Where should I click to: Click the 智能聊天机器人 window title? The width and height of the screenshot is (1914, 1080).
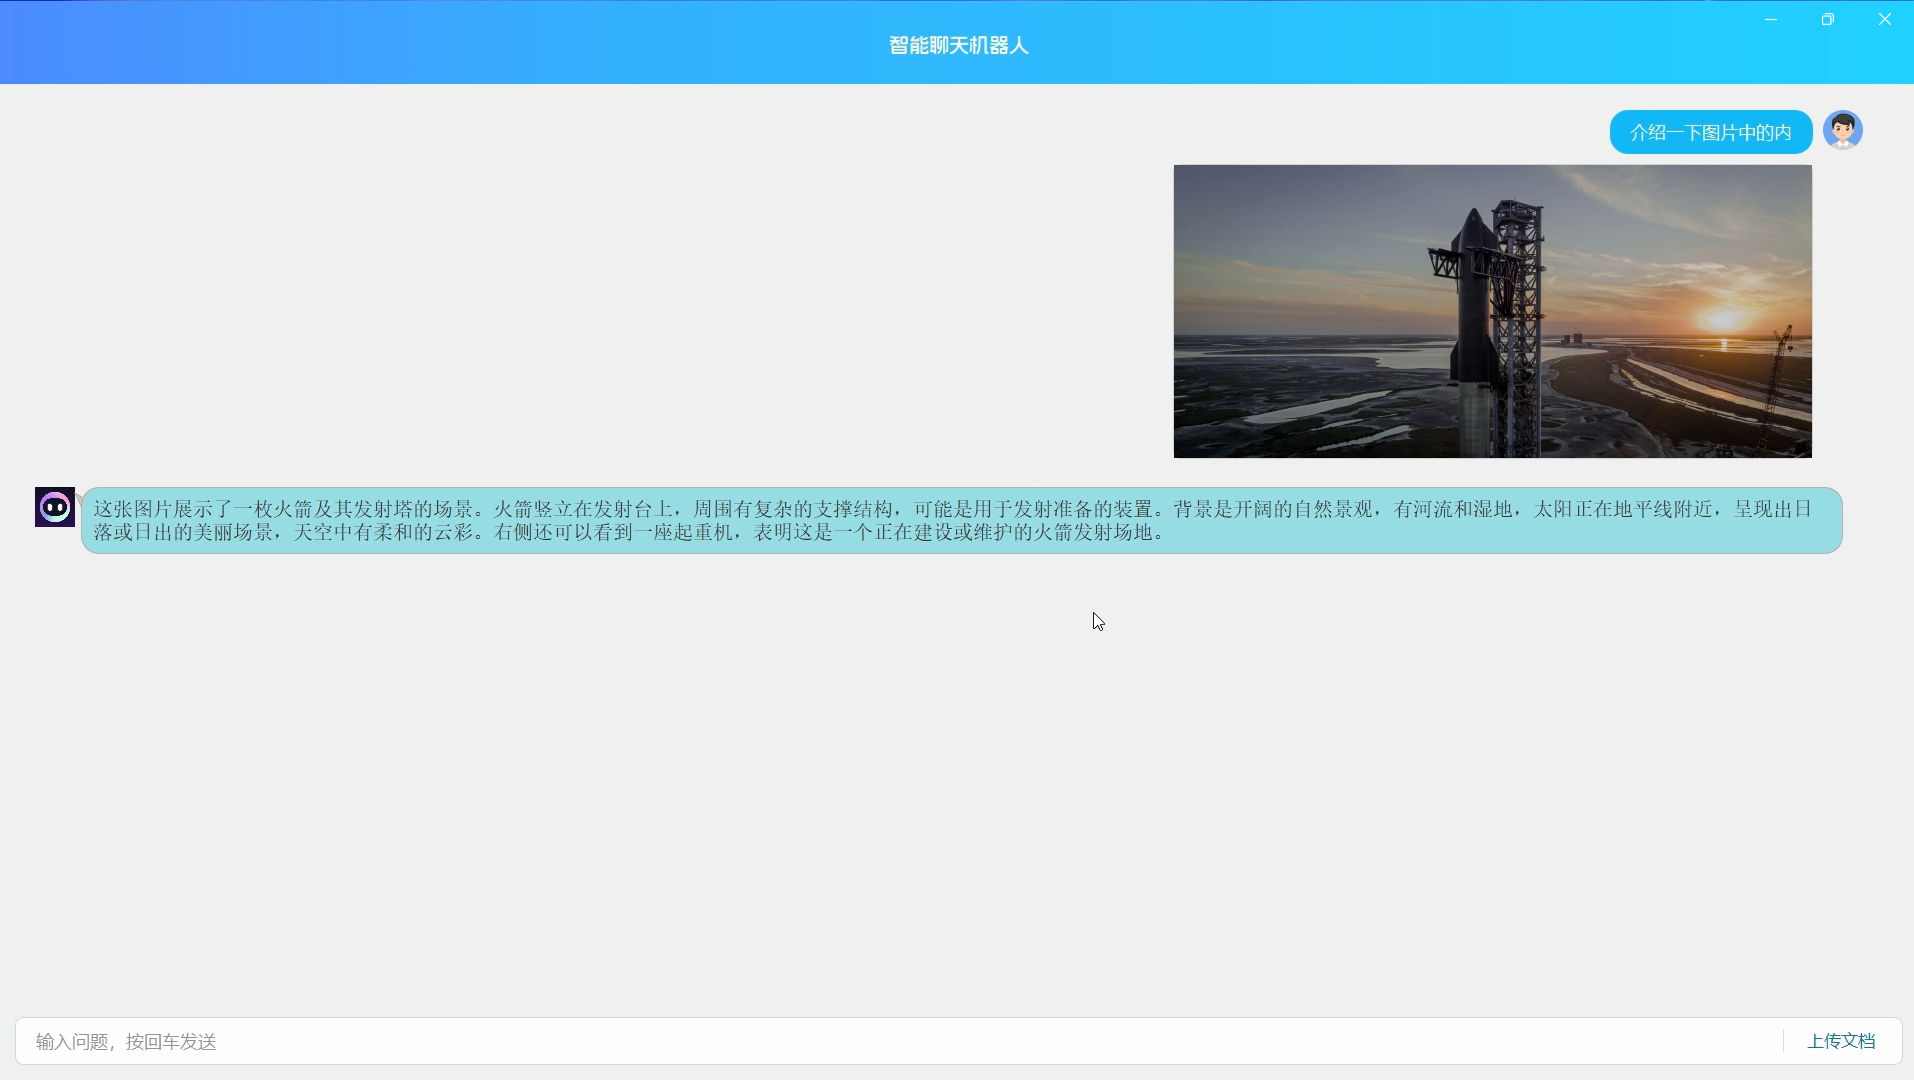point(958,45)
